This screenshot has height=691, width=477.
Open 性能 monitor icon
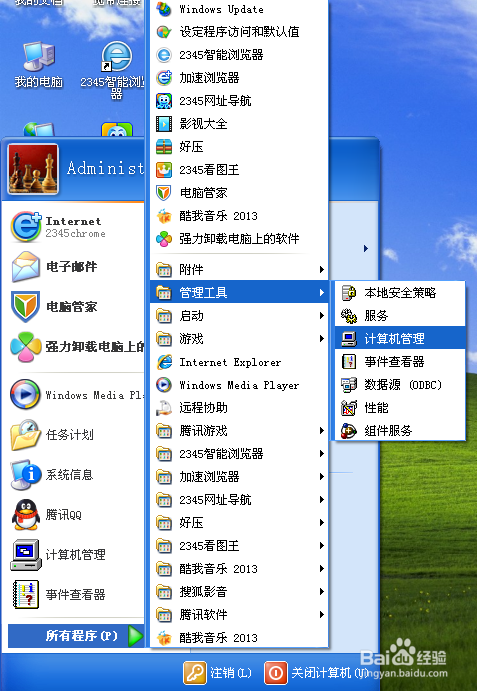pyautogui.click(x=349, y=408)
